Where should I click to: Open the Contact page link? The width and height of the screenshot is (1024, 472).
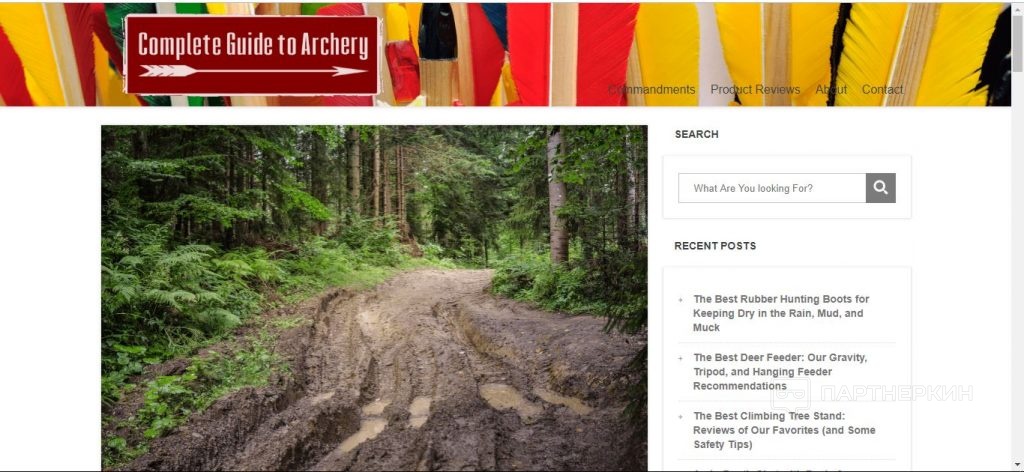882,89
